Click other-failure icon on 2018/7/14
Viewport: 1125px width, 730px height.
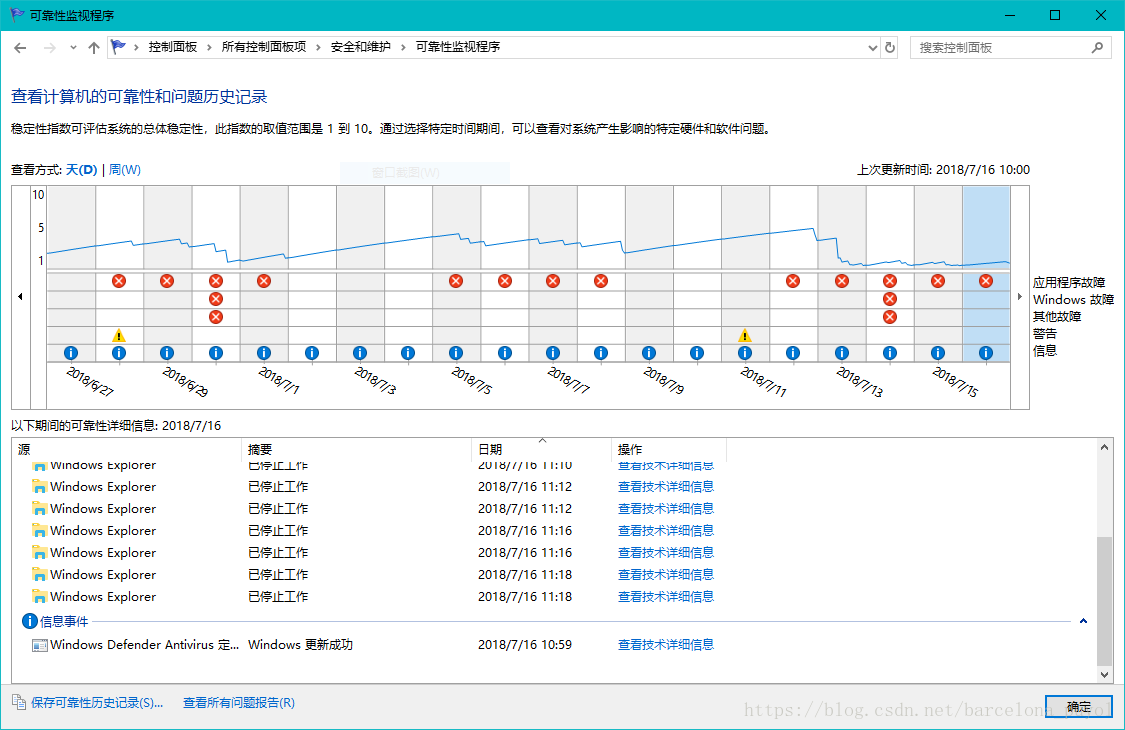(890, 317)
